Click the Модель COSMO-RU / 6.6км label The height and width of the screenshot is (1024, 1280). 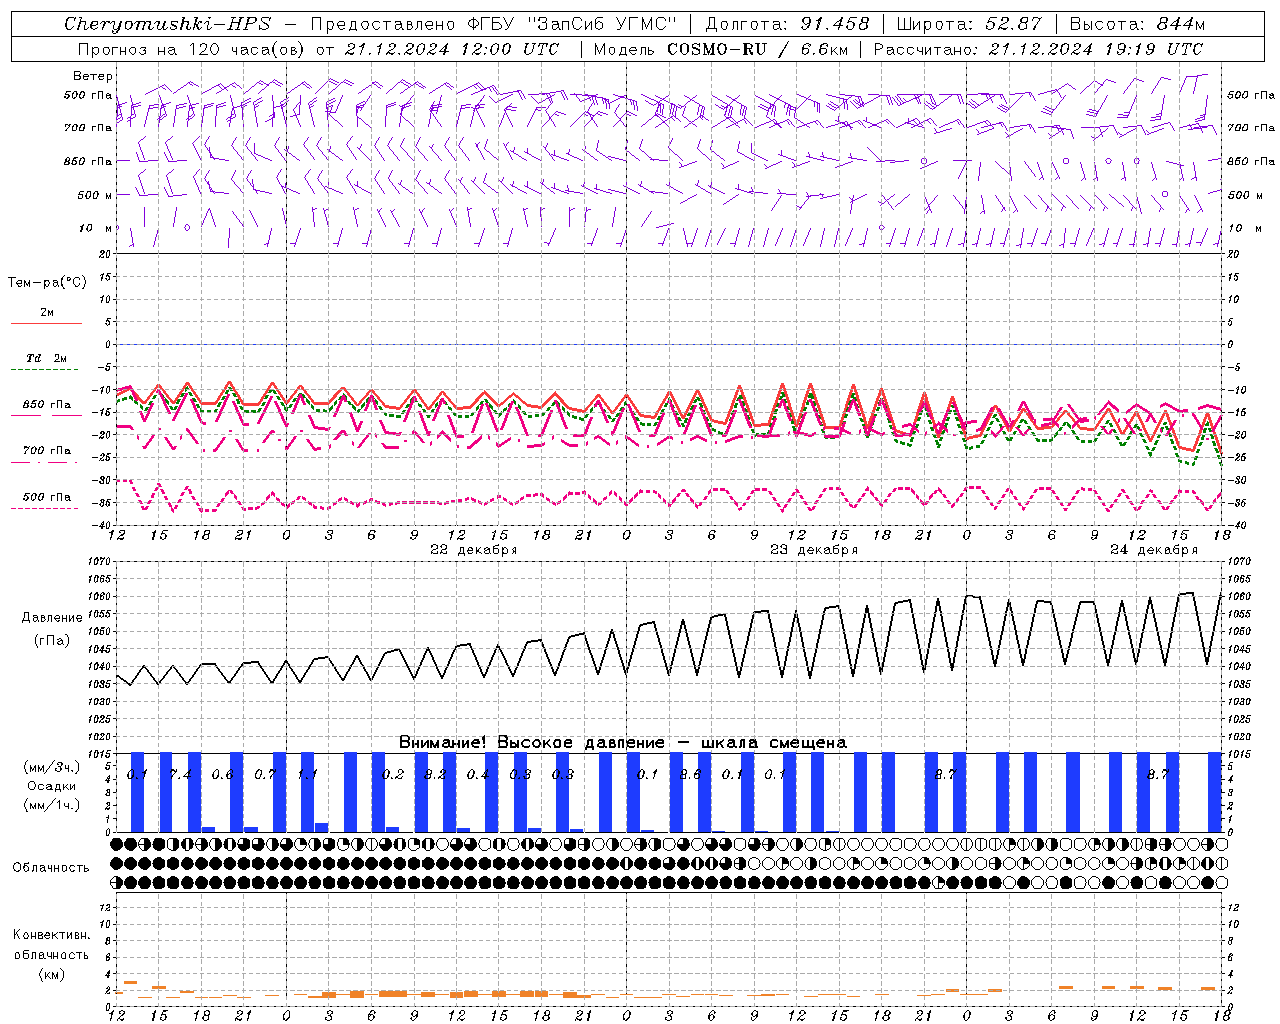721,49
